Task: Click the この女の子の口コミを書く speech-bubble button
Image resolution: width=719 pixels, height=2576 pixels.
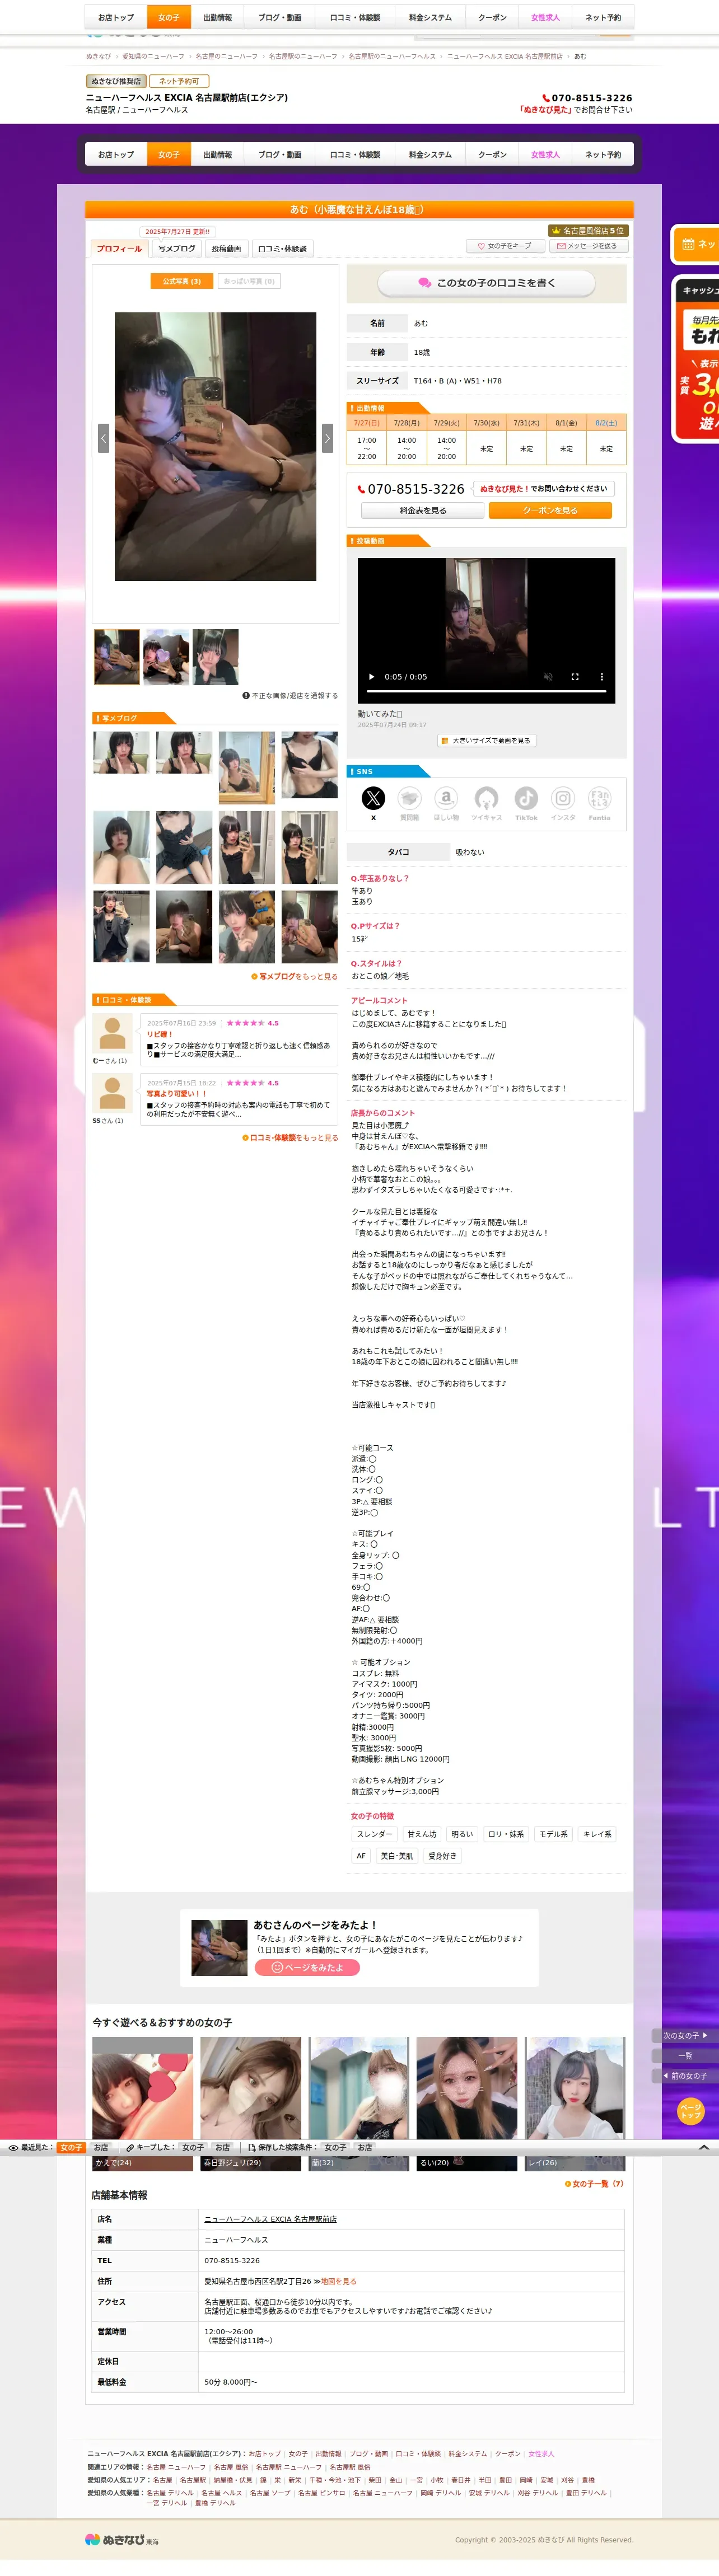Action: [x=486, y=283]
